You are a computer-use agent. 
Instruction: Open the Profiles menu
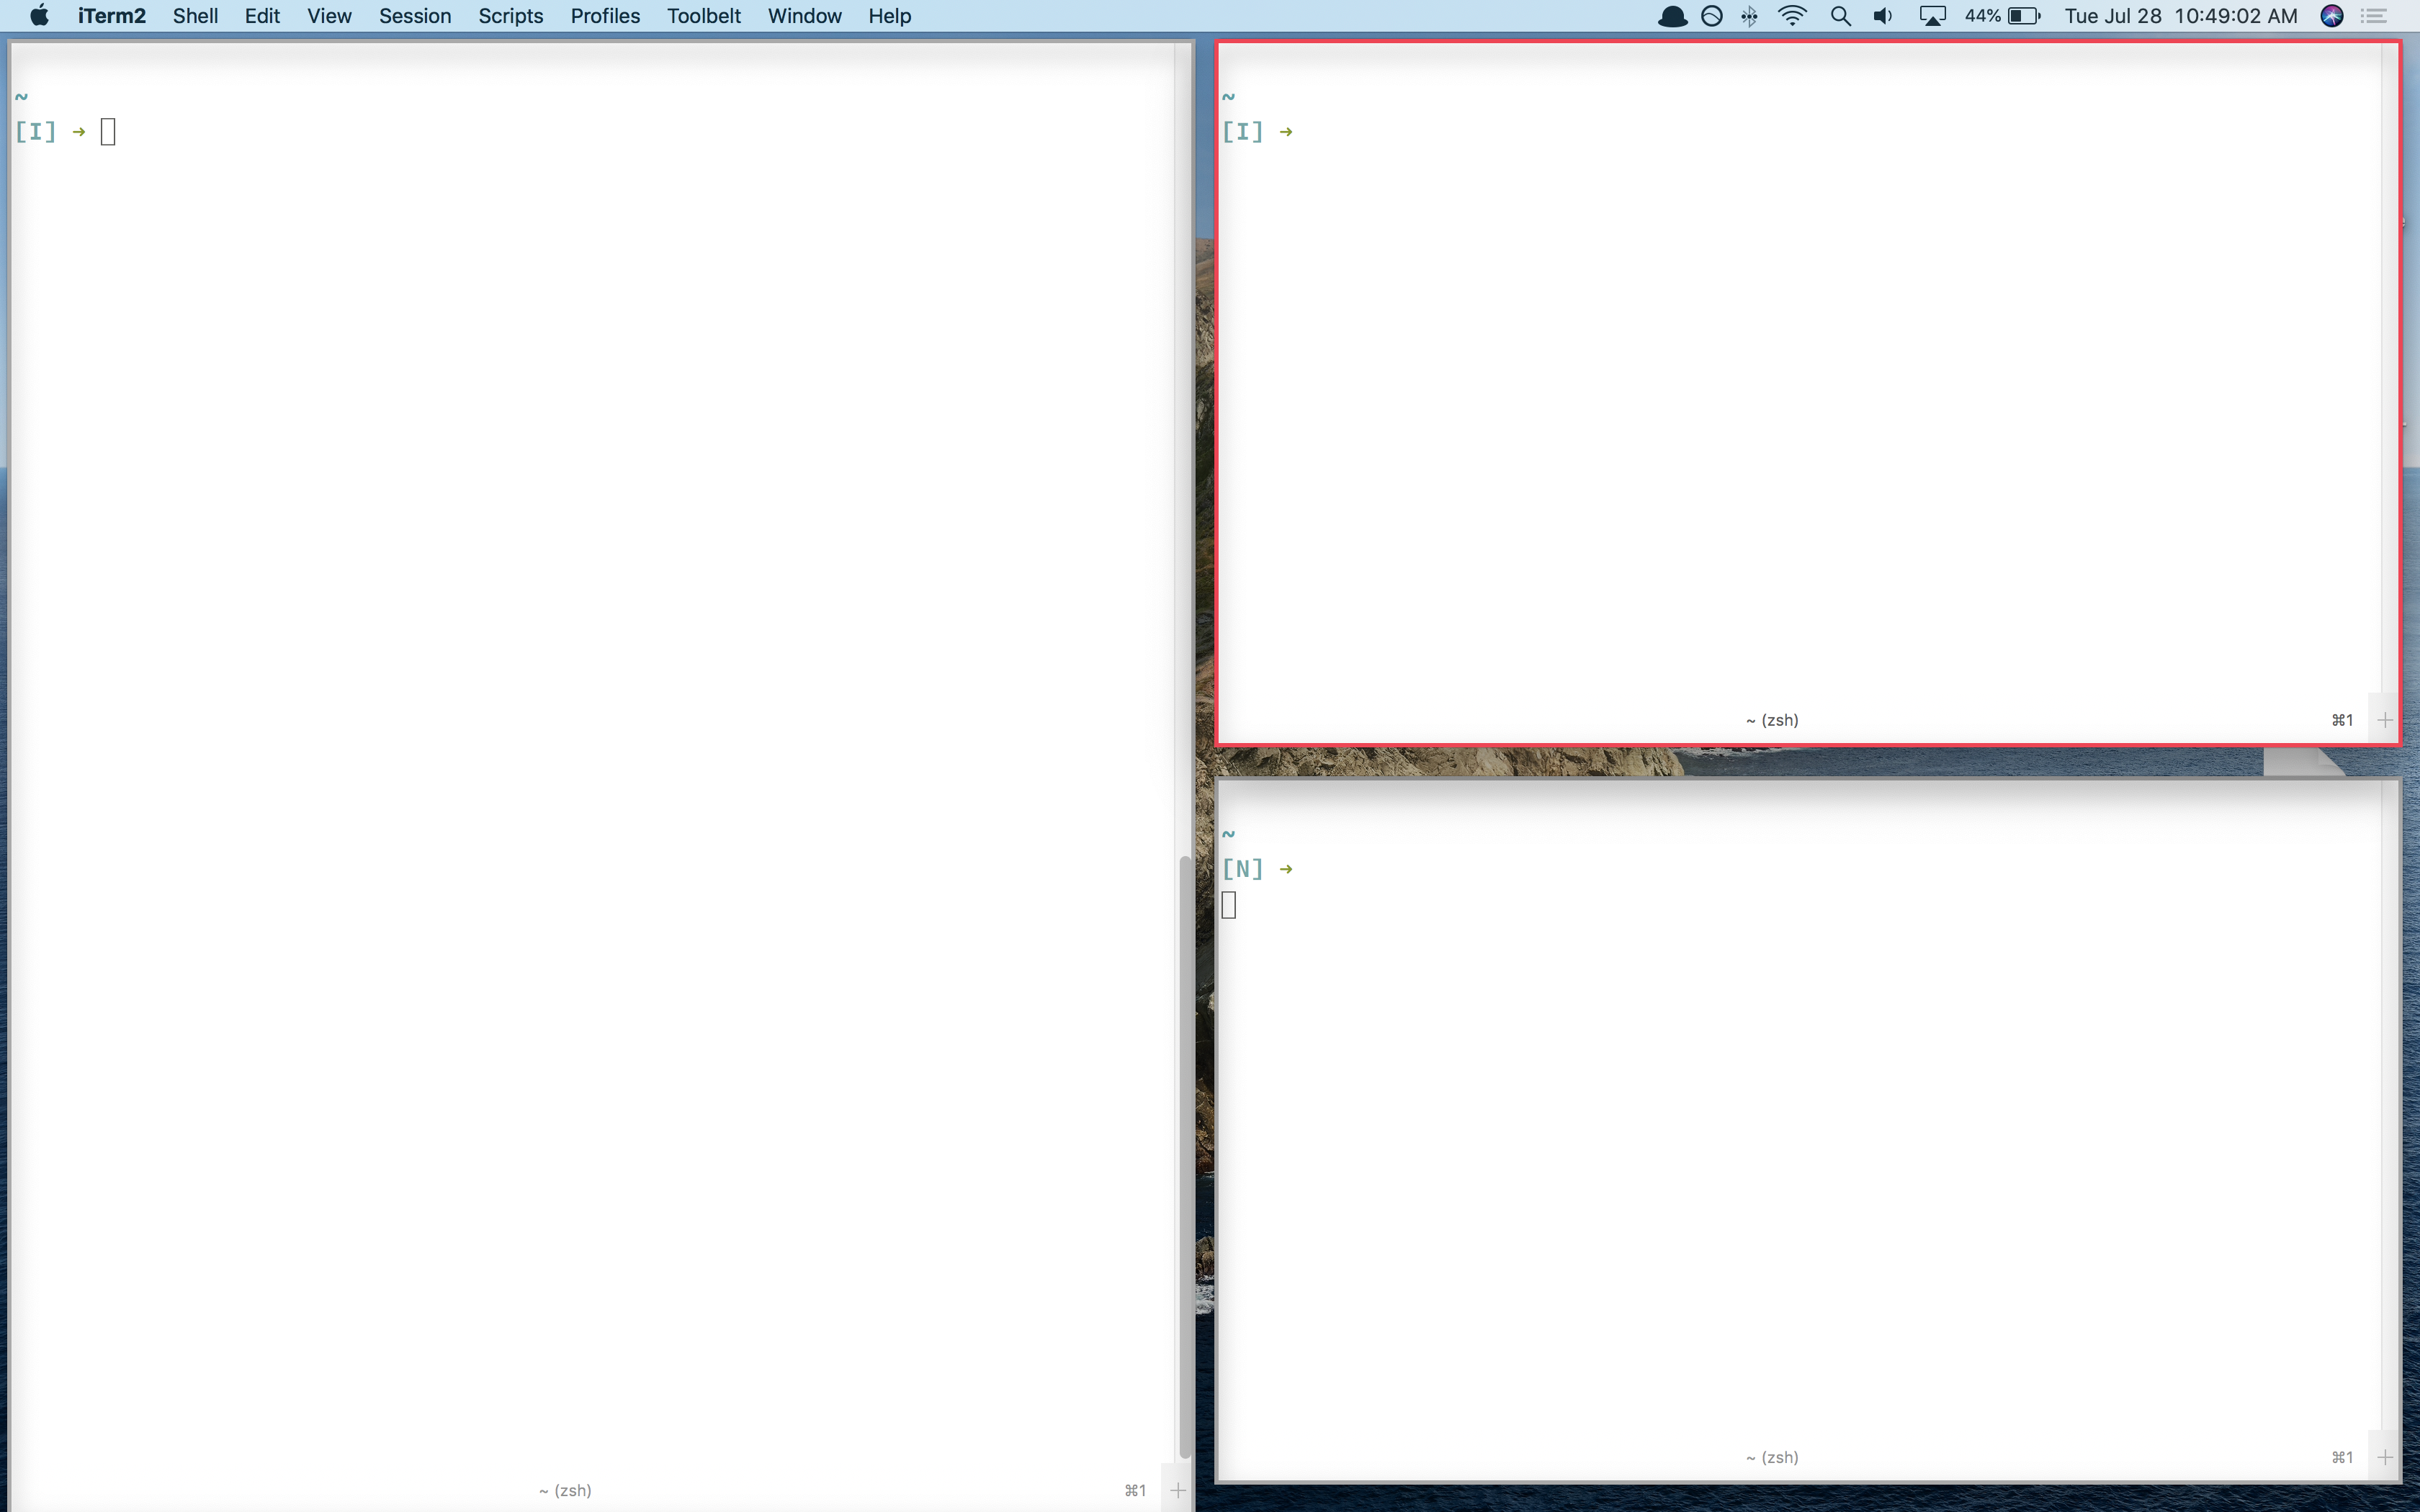[x=603, y=17]
